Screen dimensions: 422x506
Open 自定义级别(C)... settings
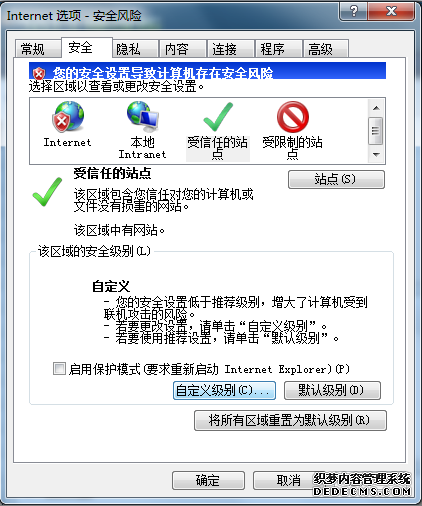[x=224, y=390]
